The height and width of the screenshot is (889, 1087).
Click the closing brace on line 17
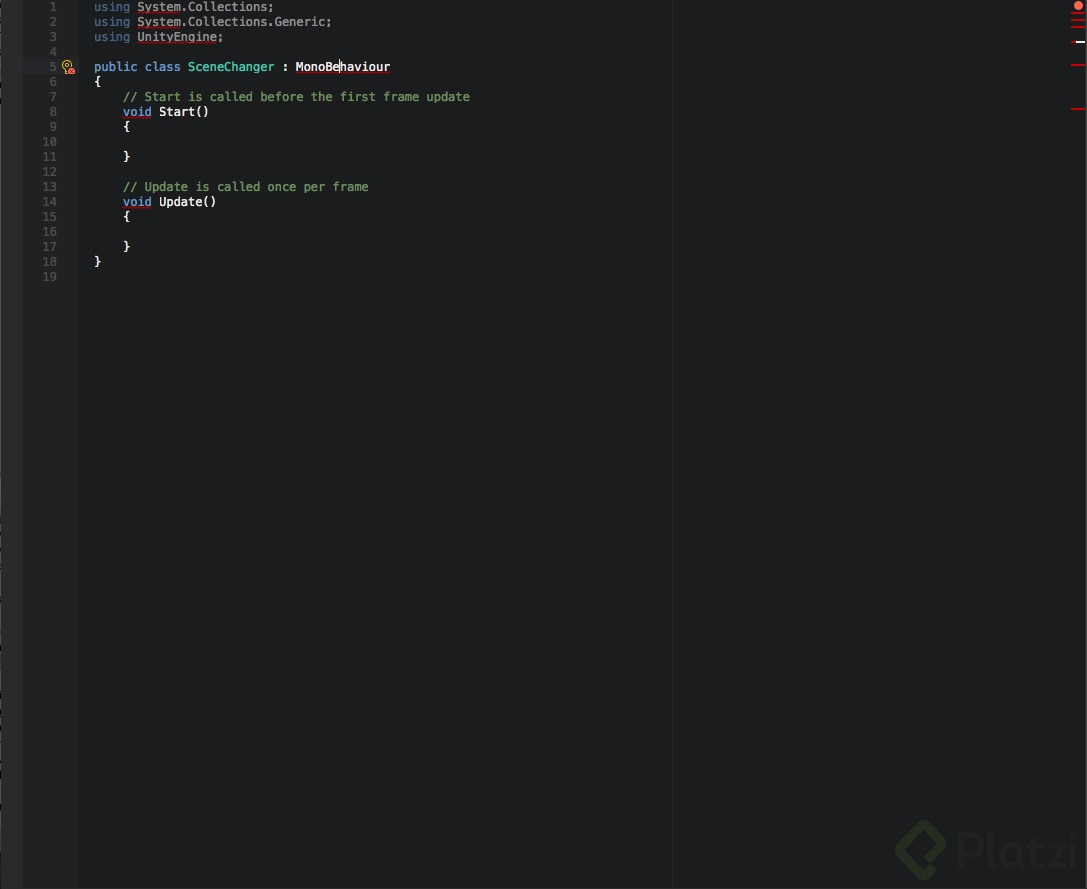tap(126, 247)
